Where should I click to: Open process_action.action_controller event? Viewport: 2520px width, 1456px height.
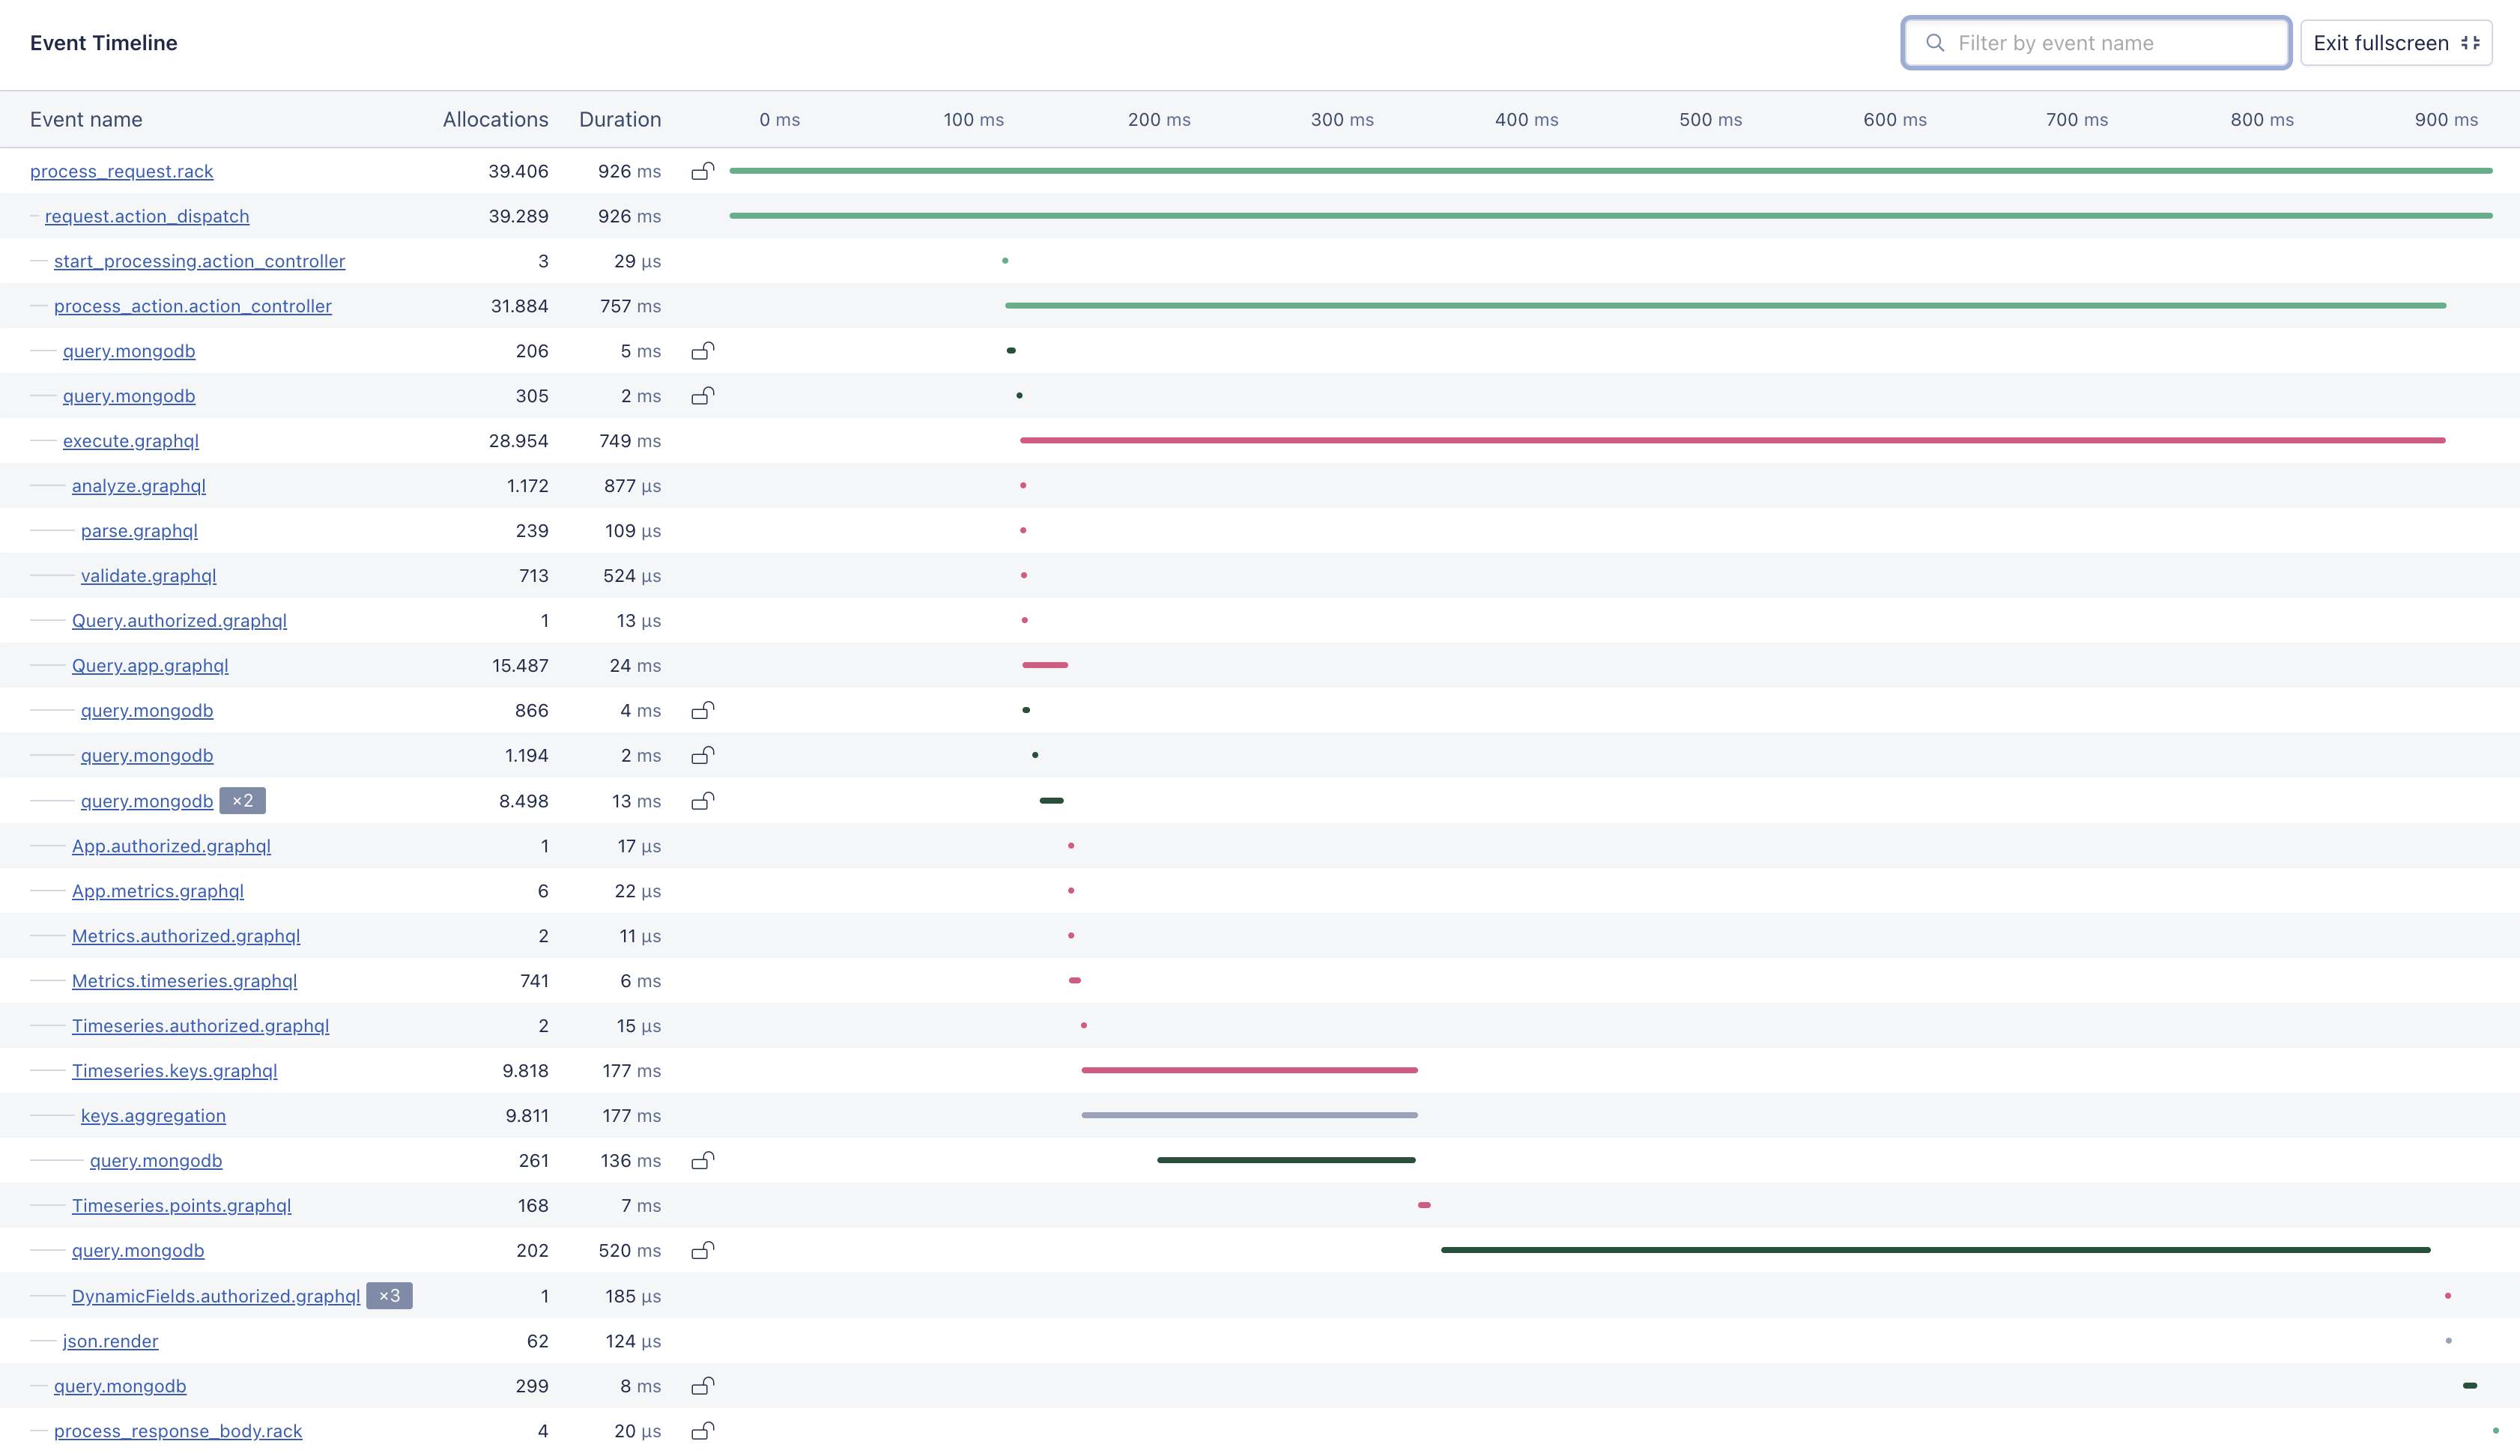192,306
